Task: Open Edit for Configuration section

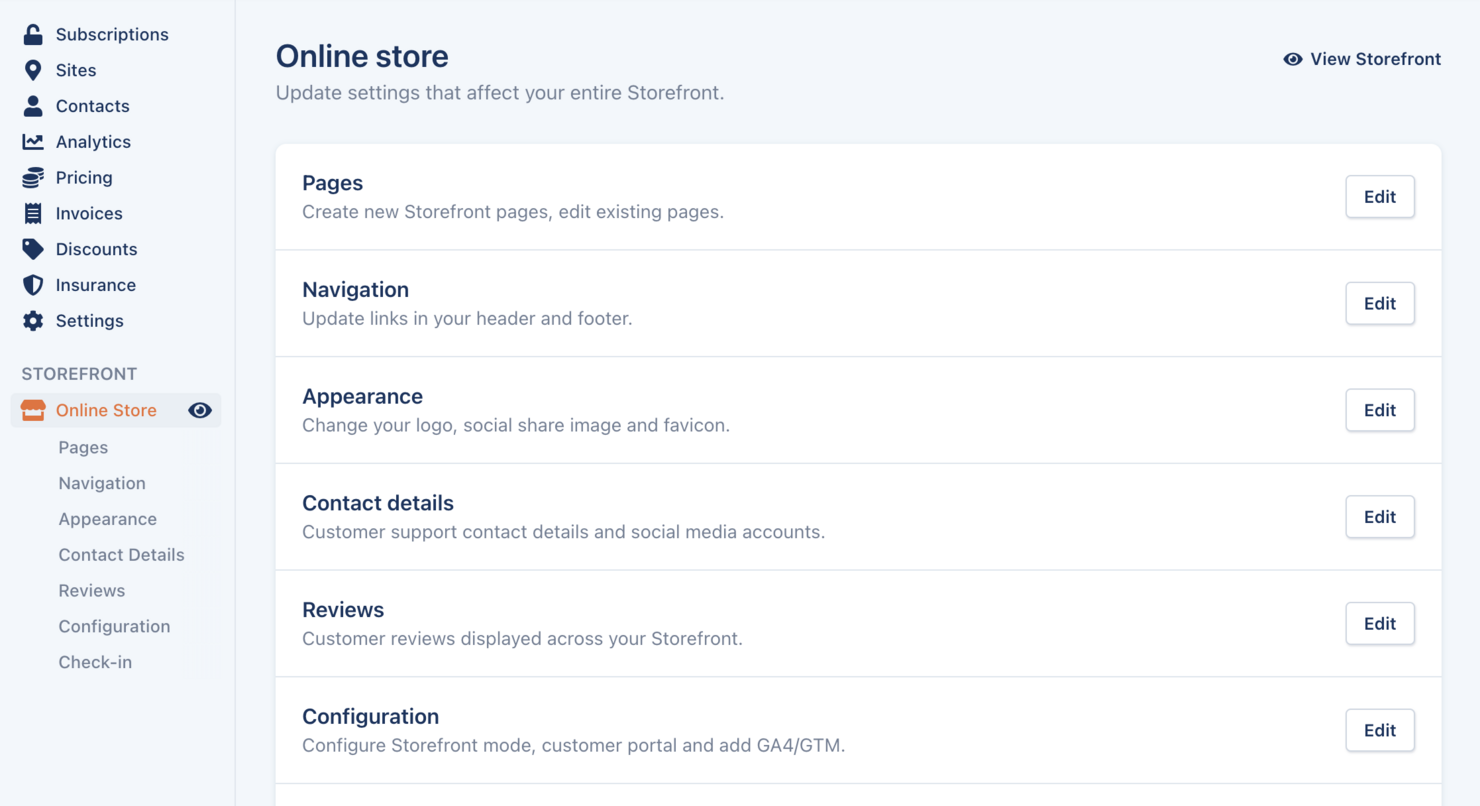Action: point(1379,730)
